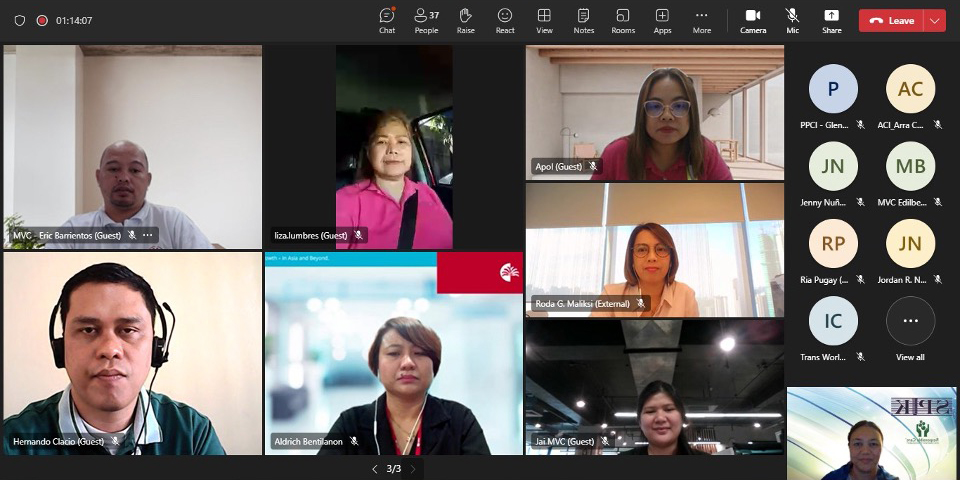Image resolution: width=960 pixels, height=480 pixels.
Task: Click the AC participant avatar
Action: (910, 89)
